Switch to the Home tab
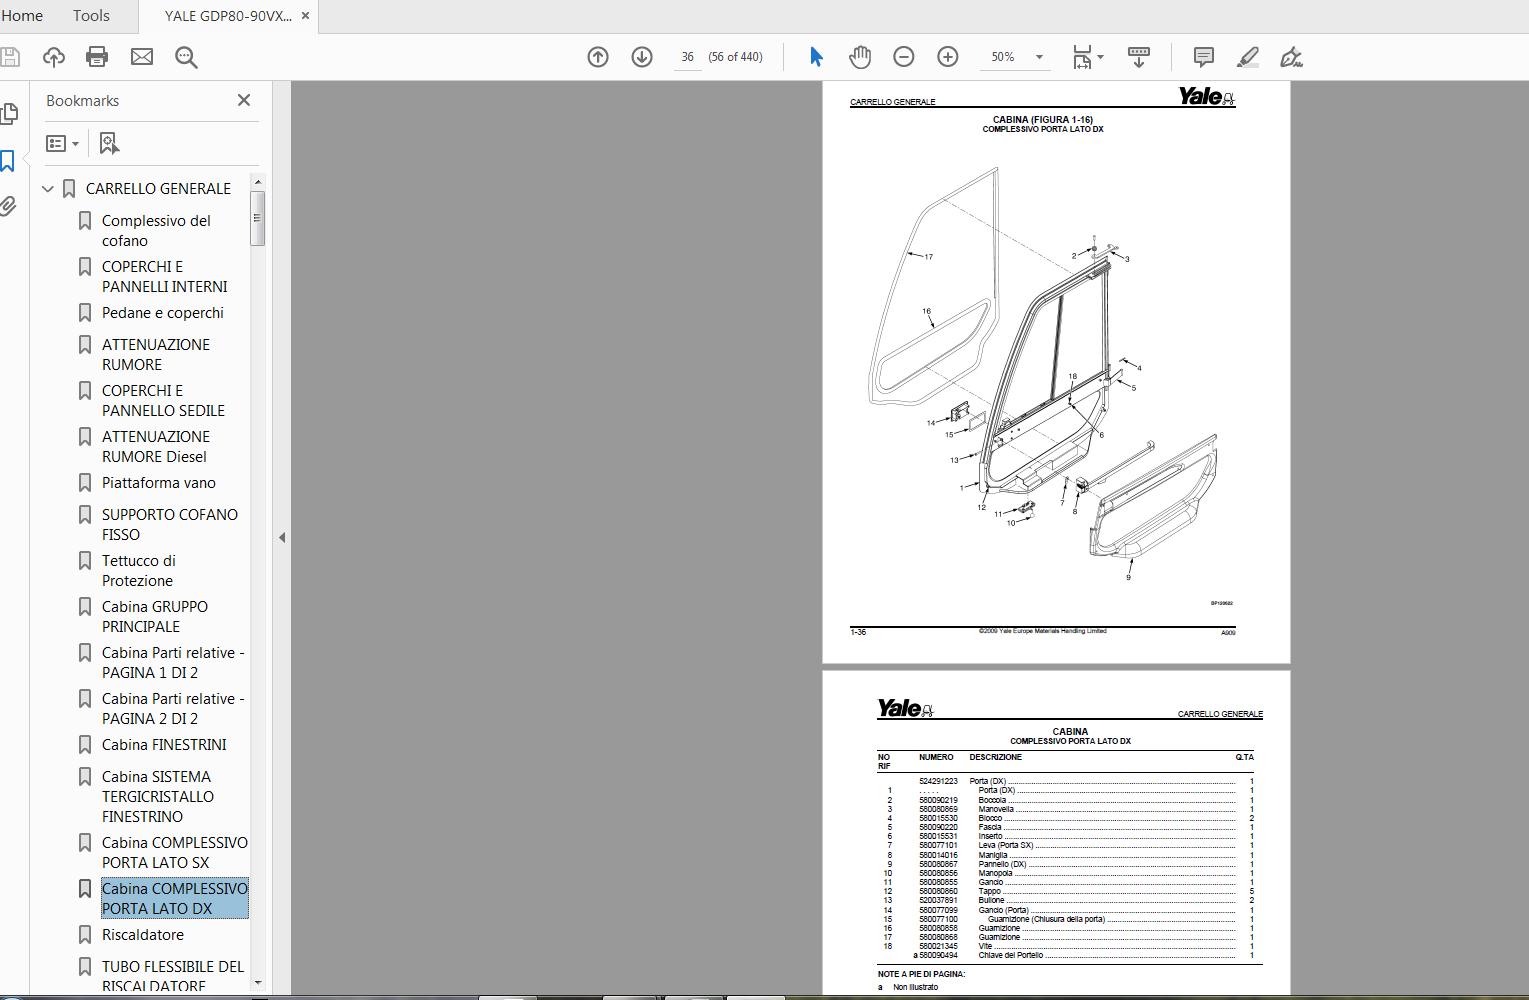1529x1000 pixels. click(22, 16)
